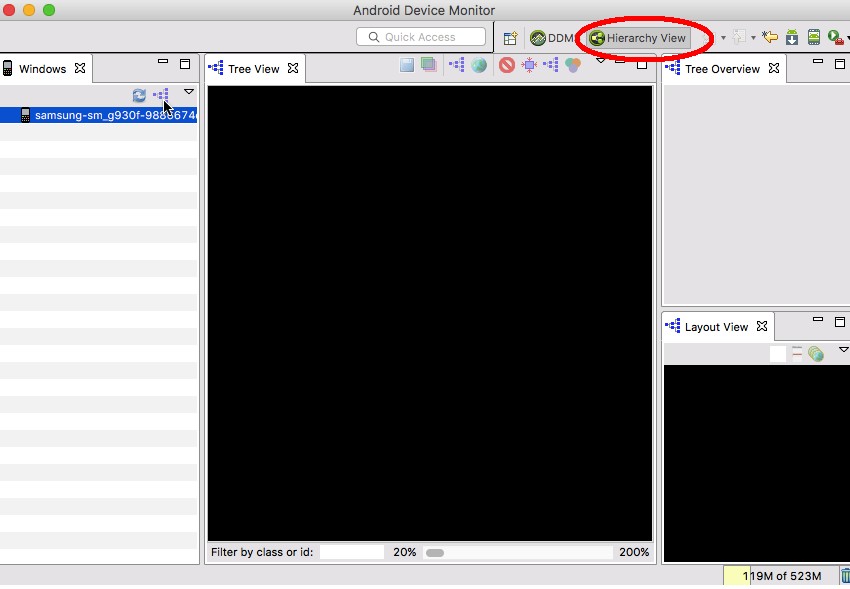Click the Tree View zoom slider handle

[435, 553]
